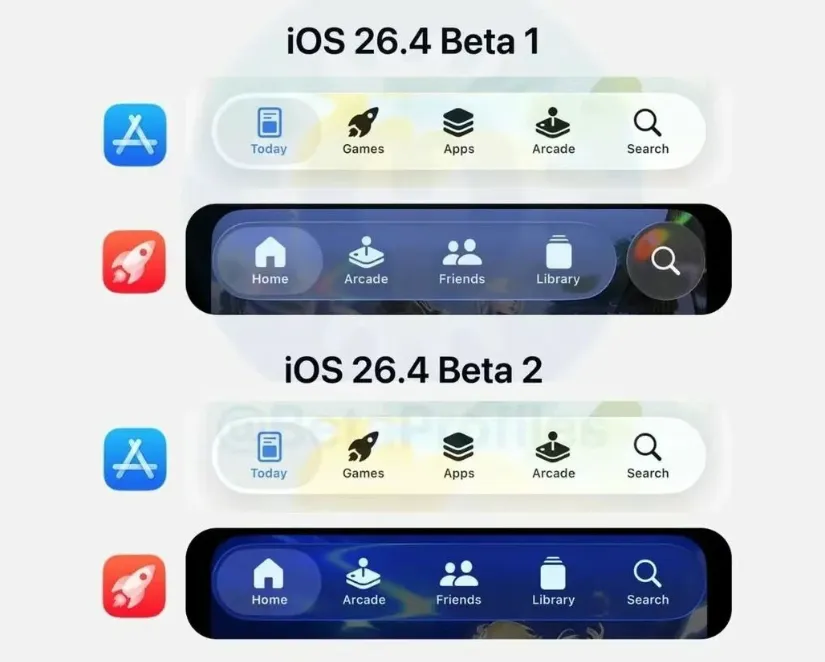Open the Today tab in Beta 1 App Store bar
The image size is (825, 662).
pyautogui.click(x=269, y=132)
